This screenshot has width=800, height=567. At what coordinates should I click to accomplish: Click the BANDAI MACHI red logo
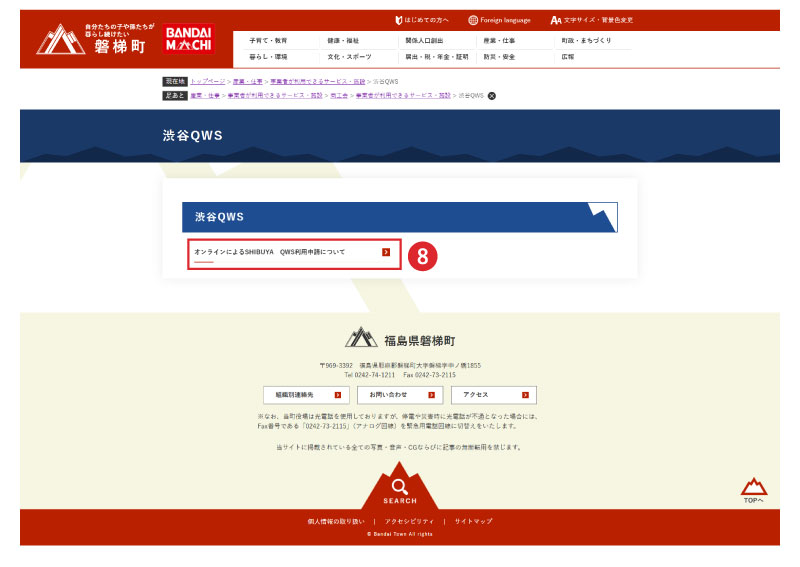click(188, 39)
